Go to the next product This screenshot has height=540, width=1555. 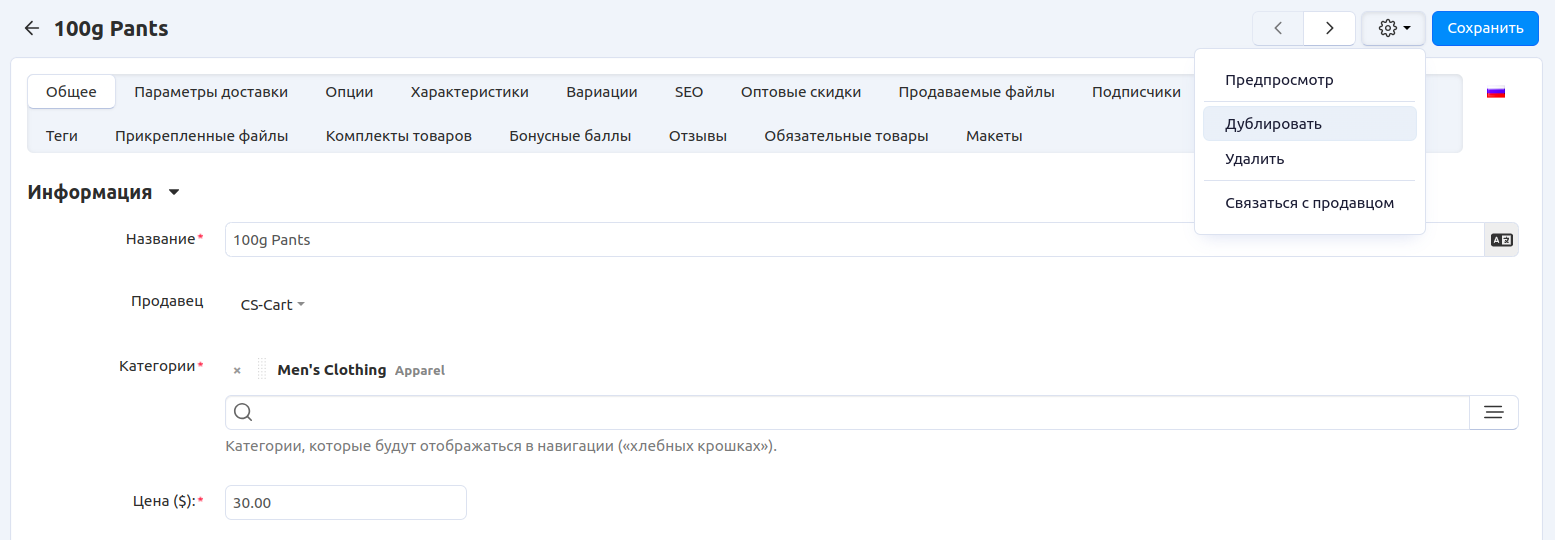pyautogui.click(x=1329, y=28)
